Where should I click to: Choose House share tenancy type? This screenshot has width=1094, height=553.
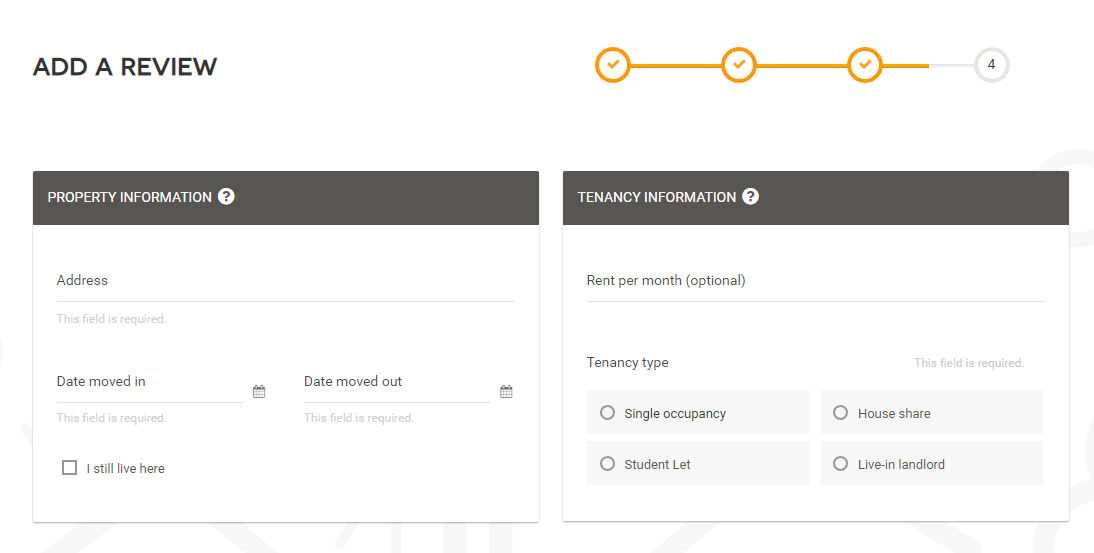point(840,413)
